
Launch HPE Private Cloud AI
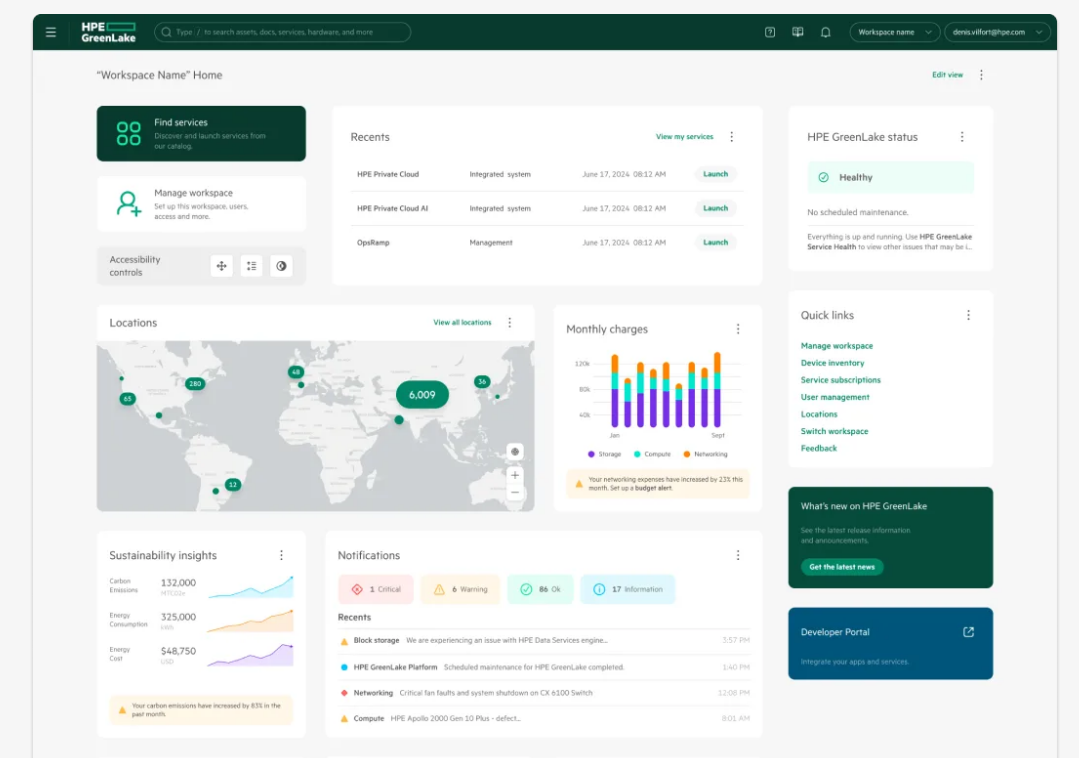[x=716, y=208]
